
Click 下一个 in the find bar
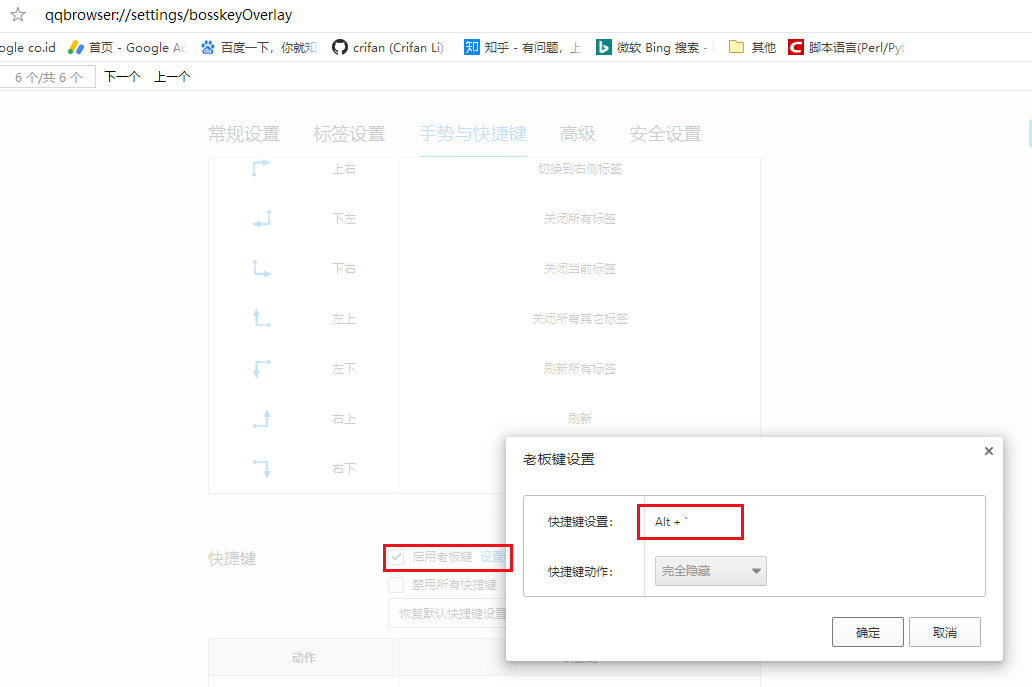pos(122,76)
